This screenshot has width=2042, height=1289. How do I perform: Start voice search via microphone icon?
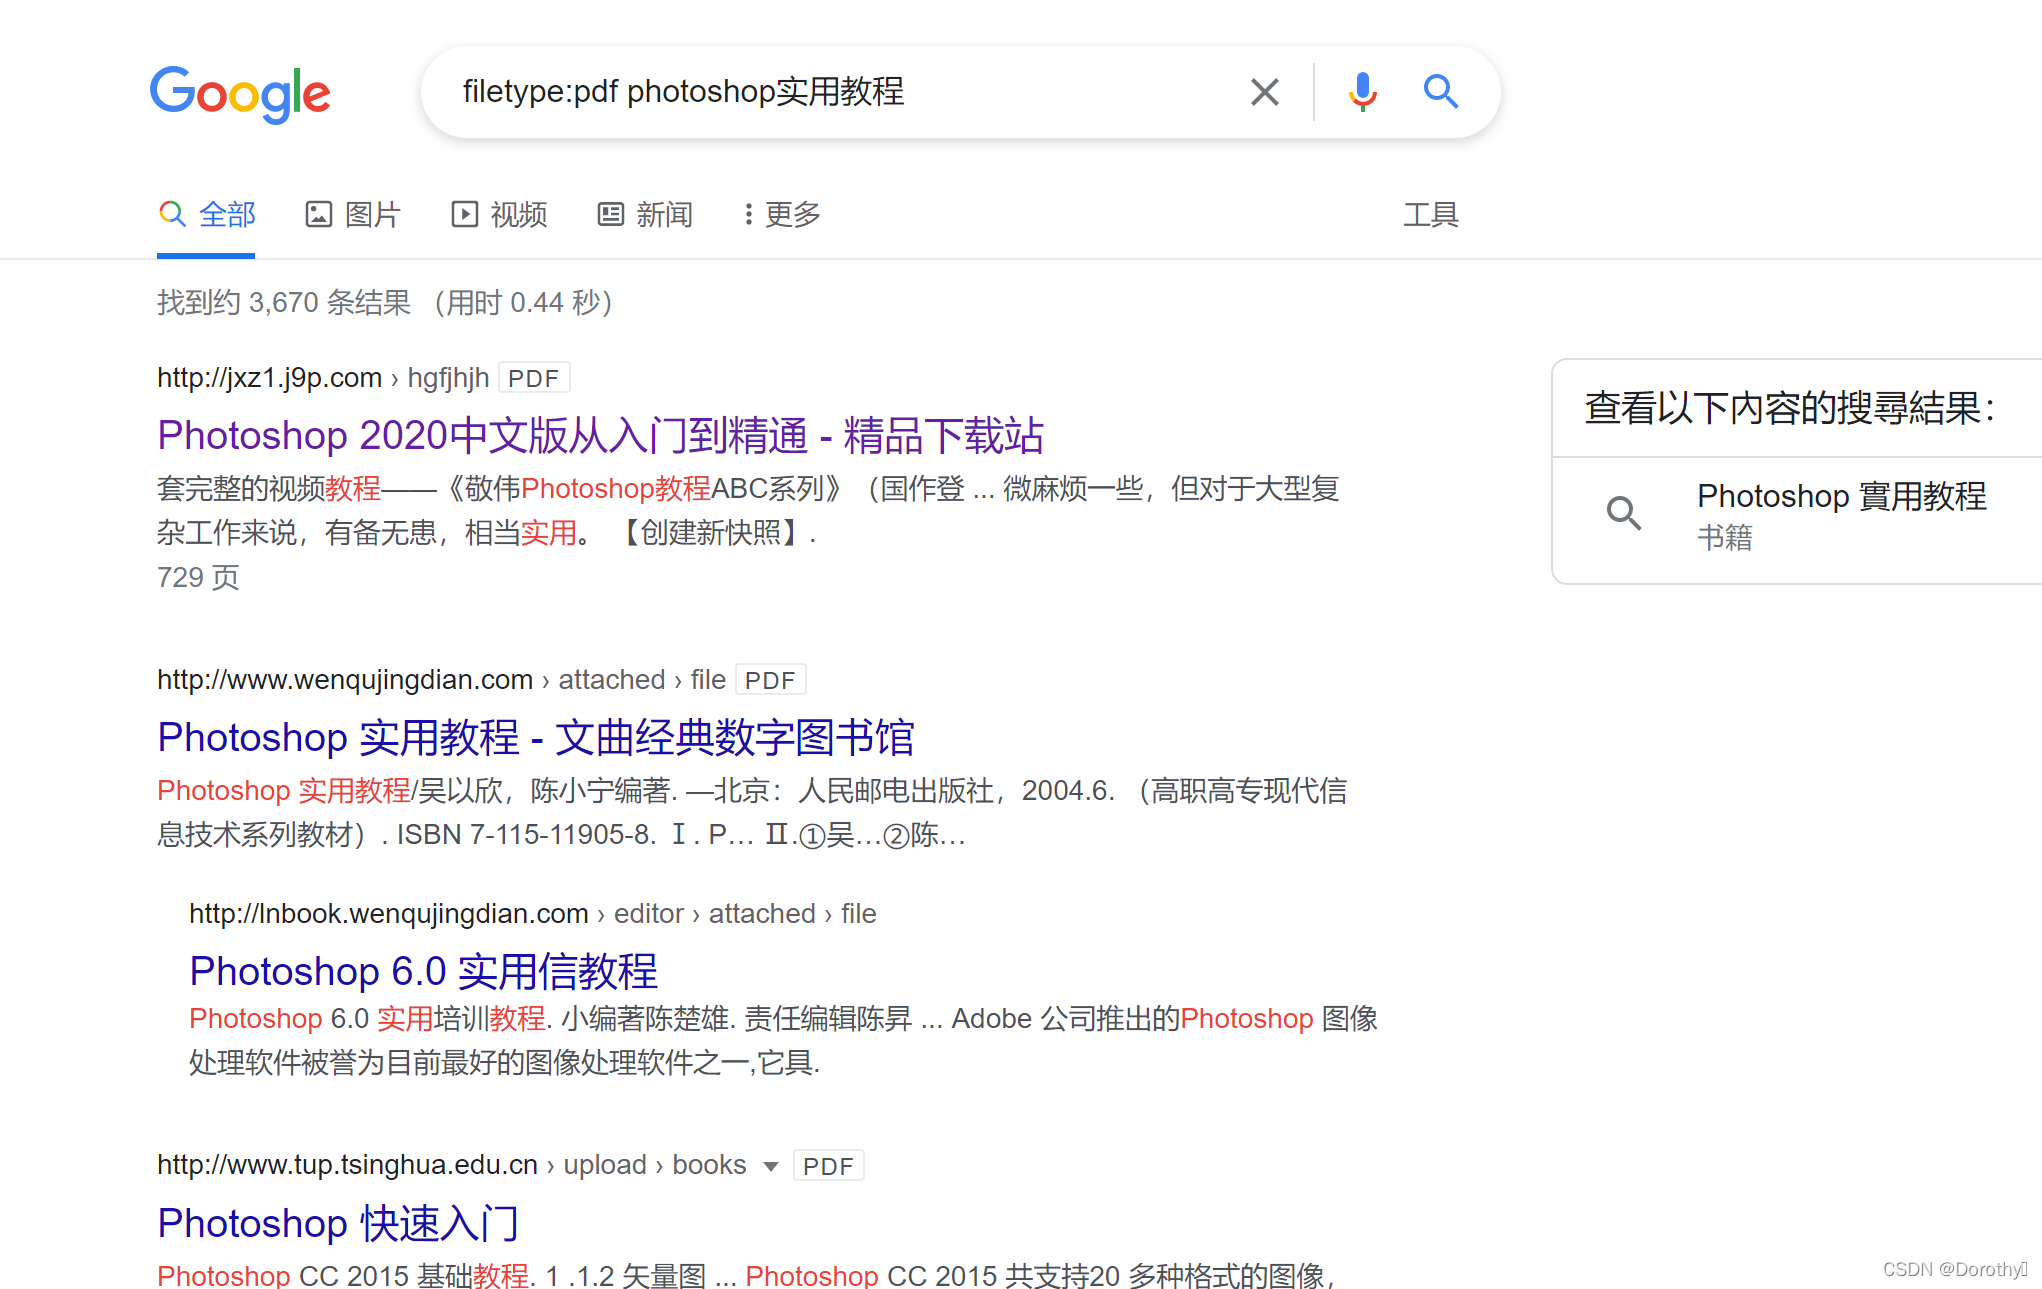pos(1362,92)
